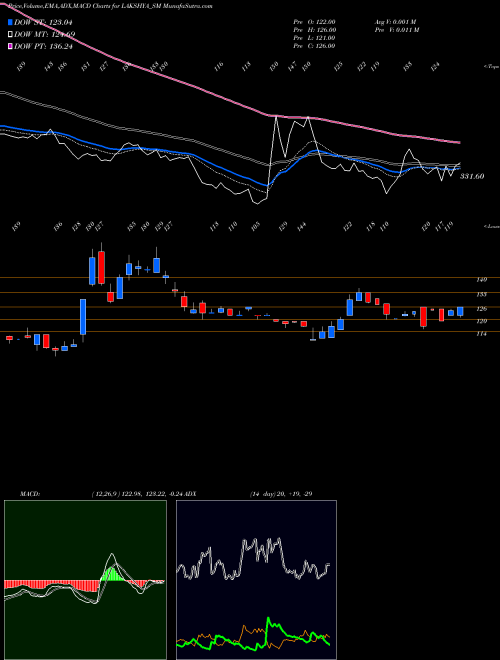Click the blue DOW ST legend swatch

click(x=10, y=22)
